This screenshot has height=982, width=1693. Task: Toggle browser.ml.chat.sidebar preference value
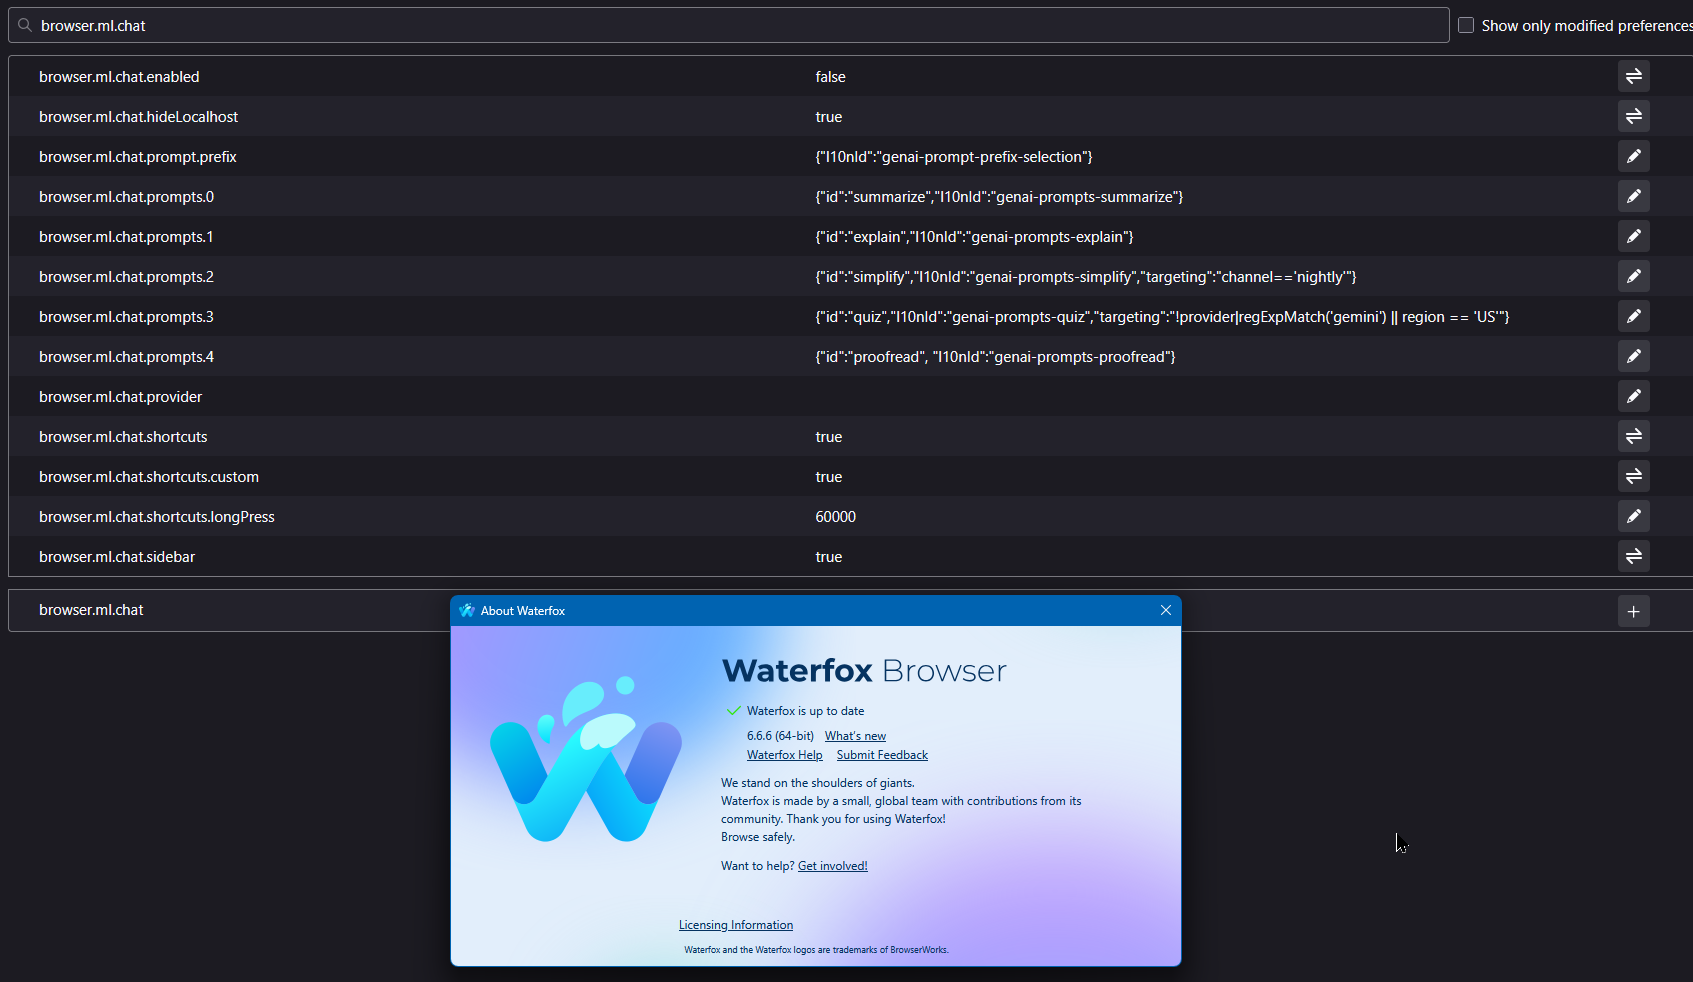(x=1633, y=556)
